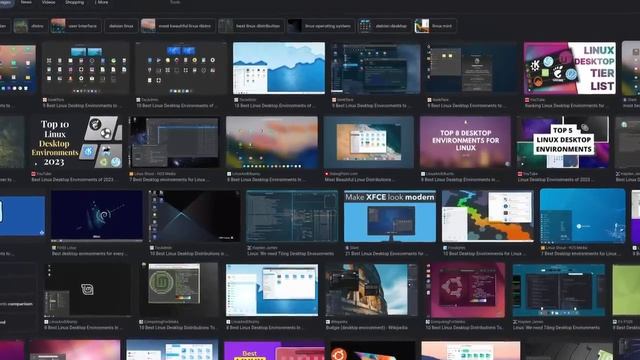Open the 'Make XFCE look modern' thumbnail
This screenshot has height=360, width=640.
[x=390, y=216]
